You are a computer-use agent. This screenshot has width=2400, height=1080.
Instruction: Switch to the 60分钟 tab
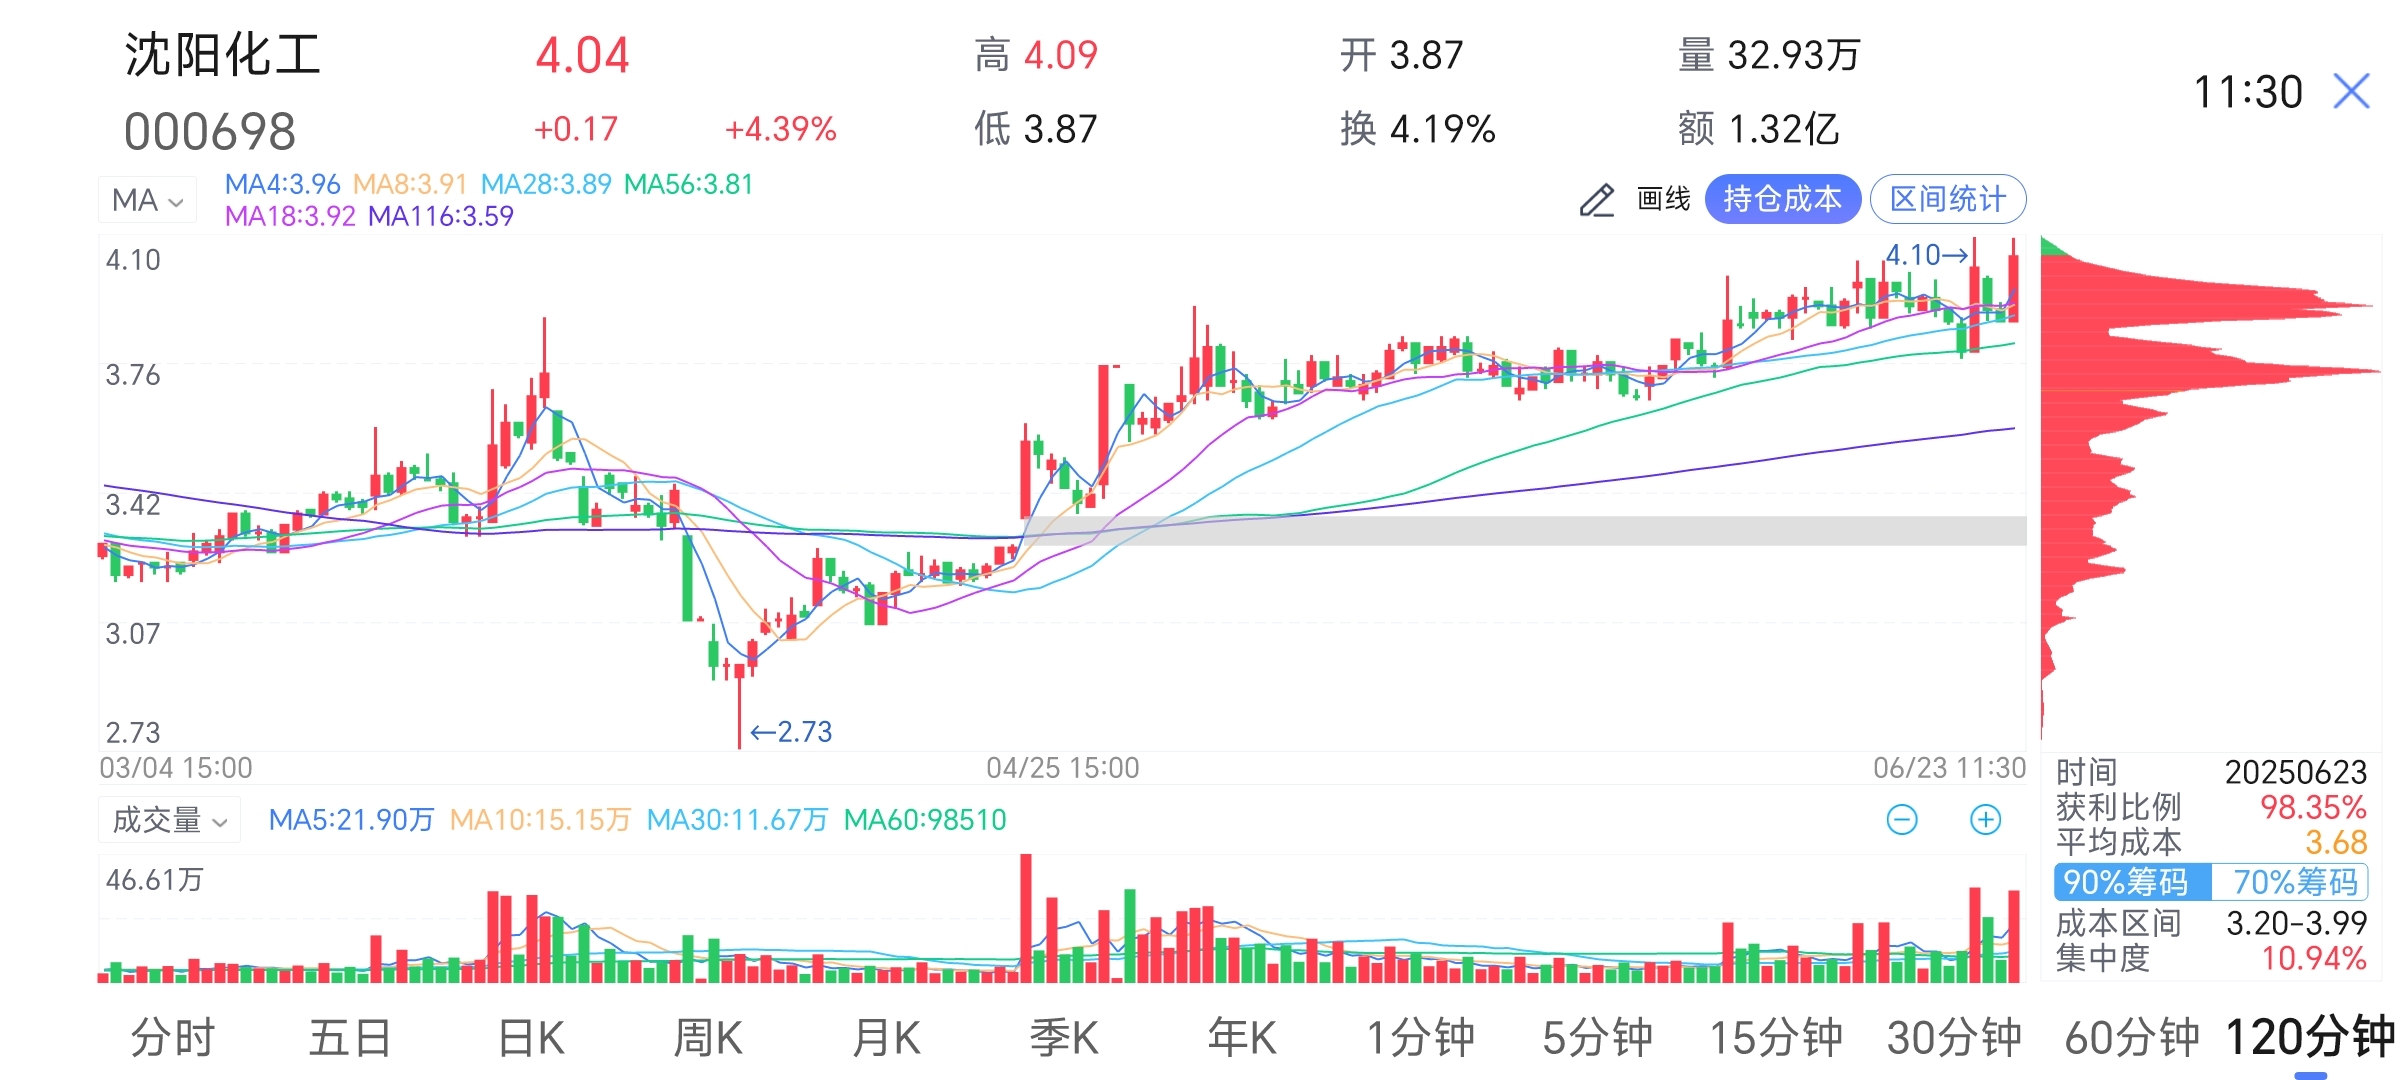pyautogui.click(x=2132, y=1038)
